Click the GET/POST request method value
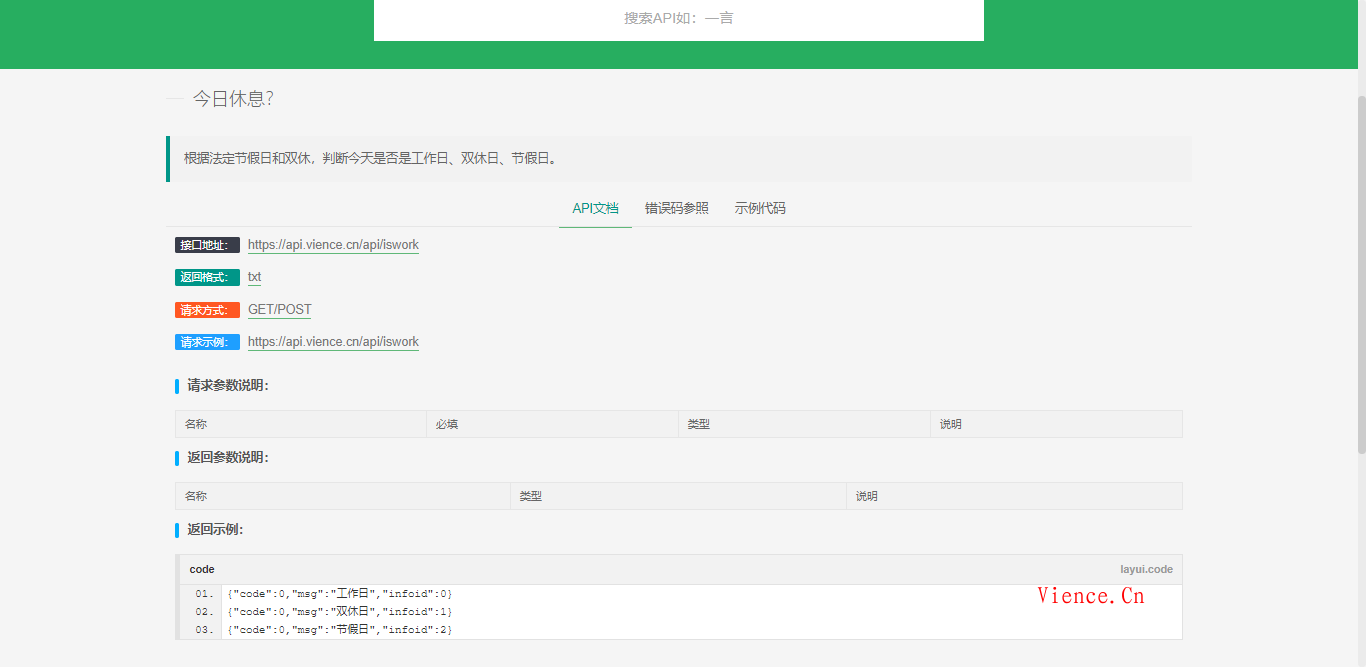The width and height of the screenshot is (1366, 667). [x=280, y=310]
